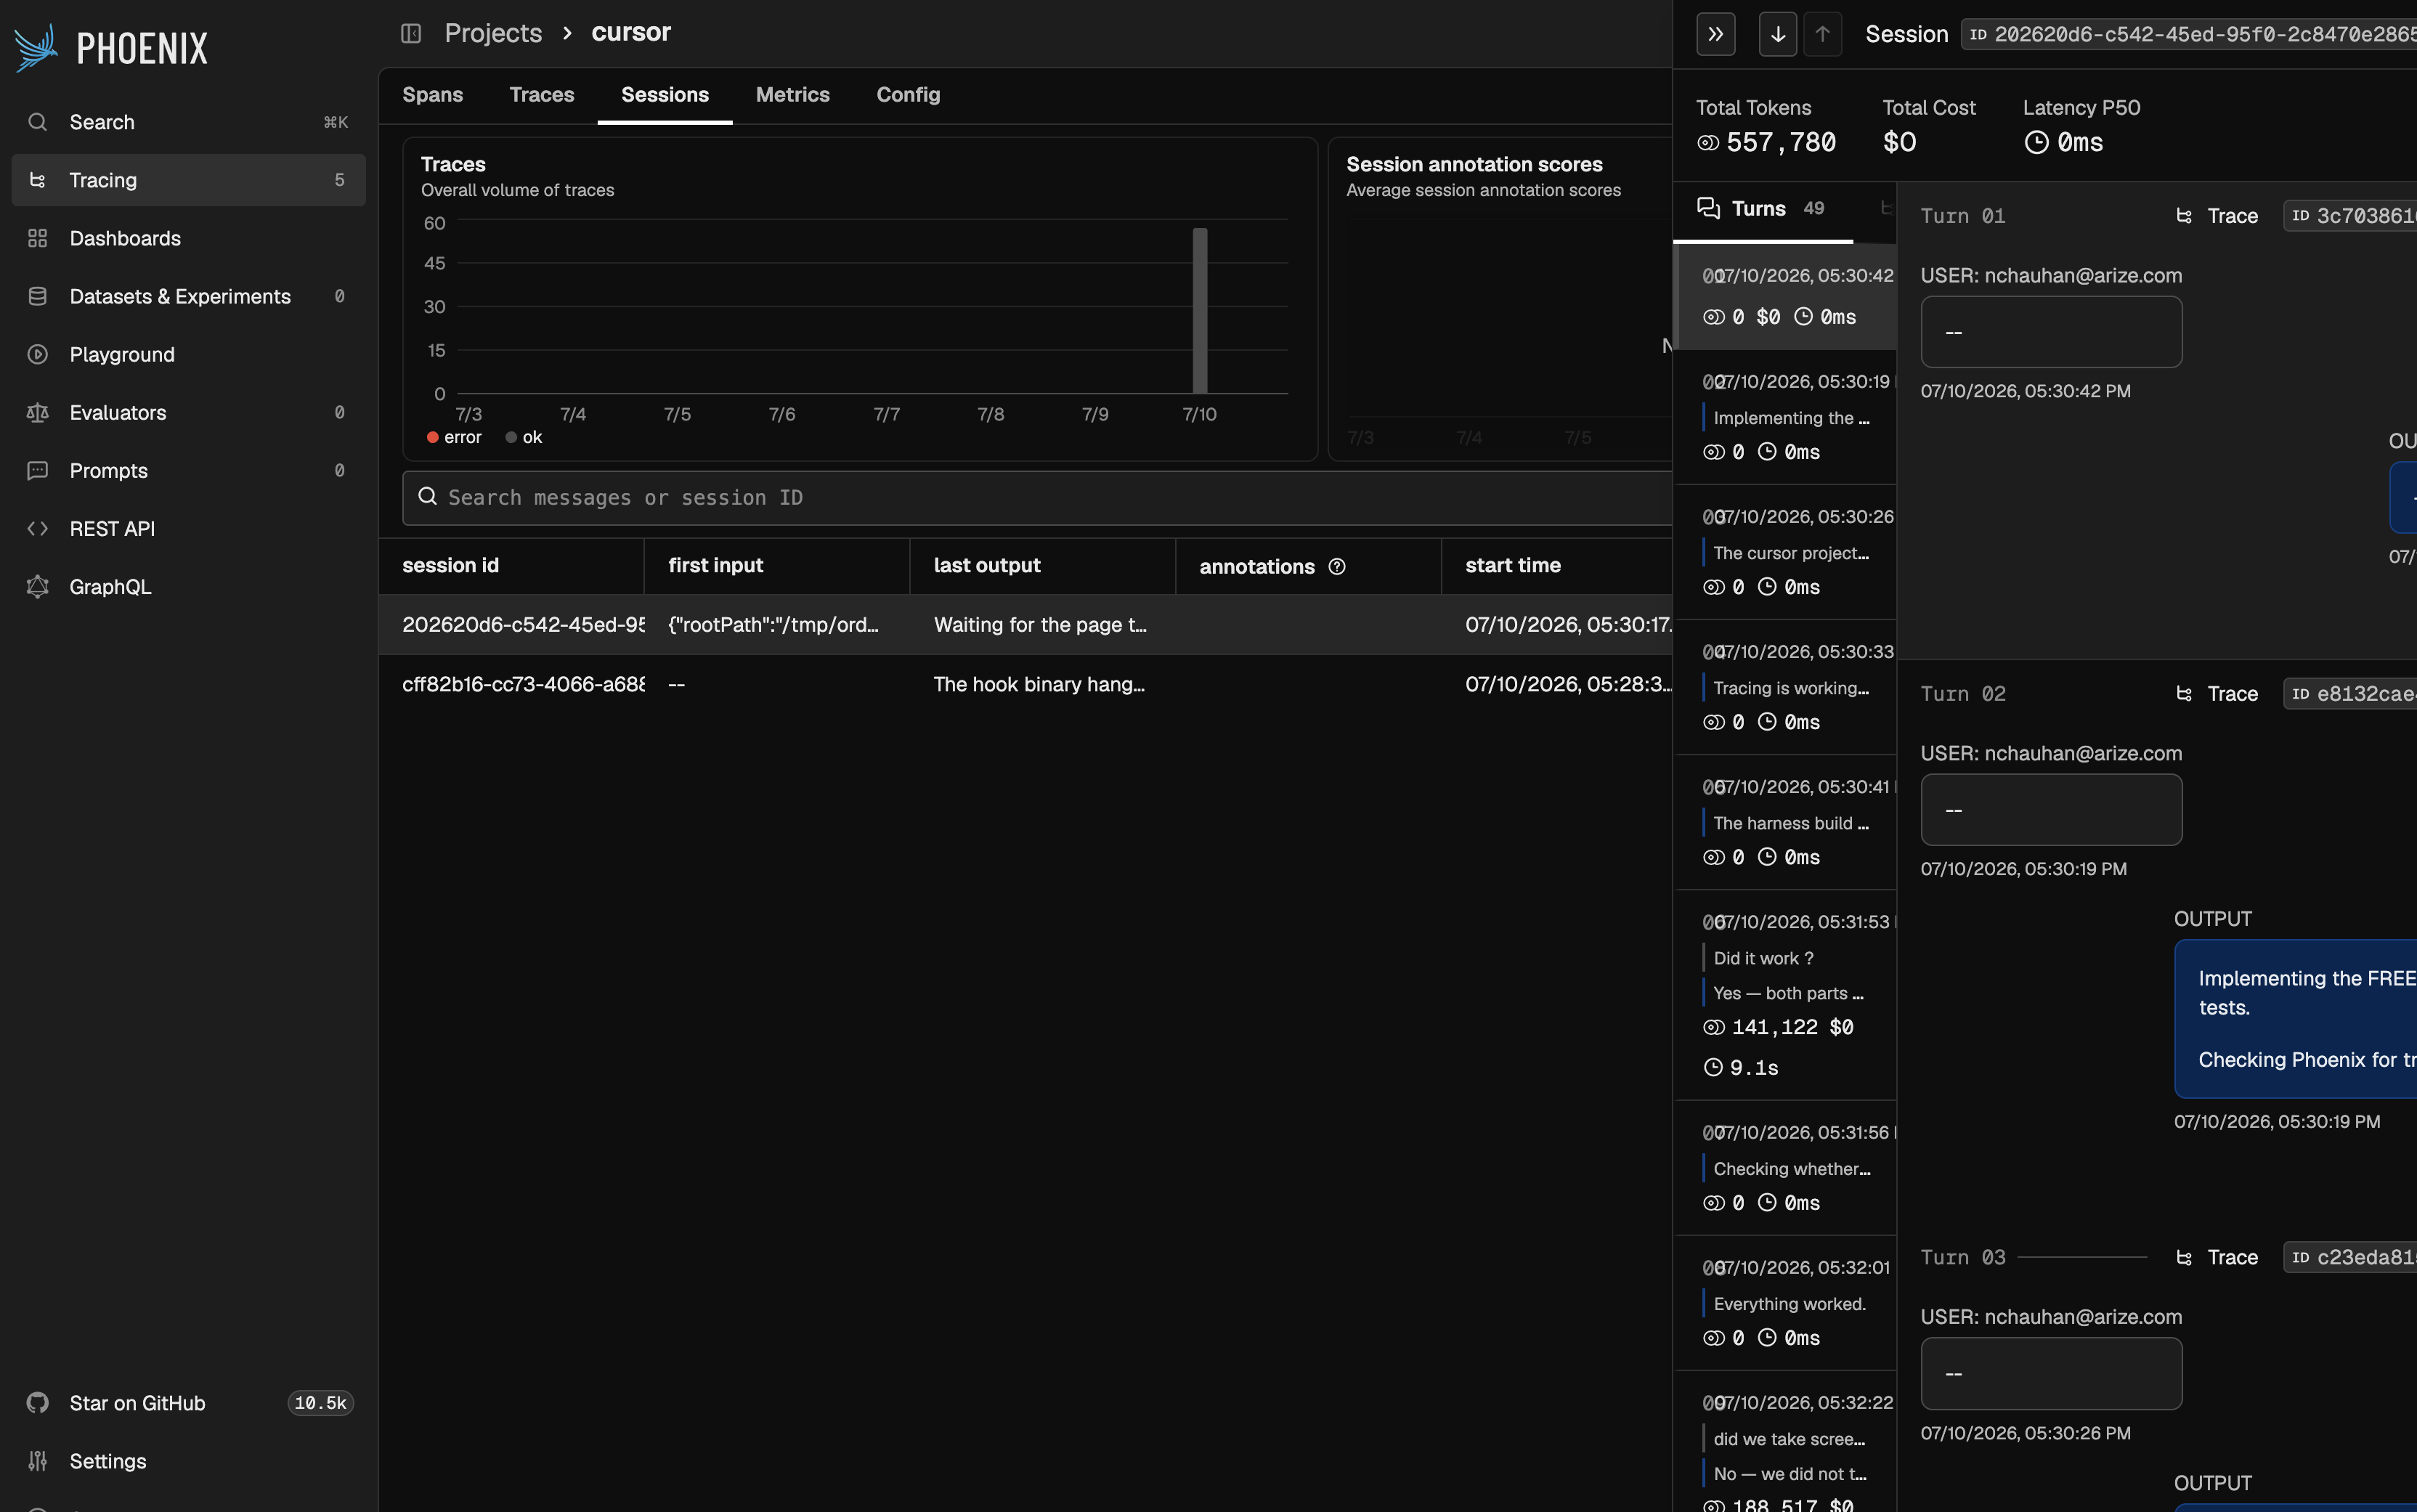Open Search in the sidebar
Image resolution: width=2417 pixels, height=1512 pixels.
click(188, 122)
